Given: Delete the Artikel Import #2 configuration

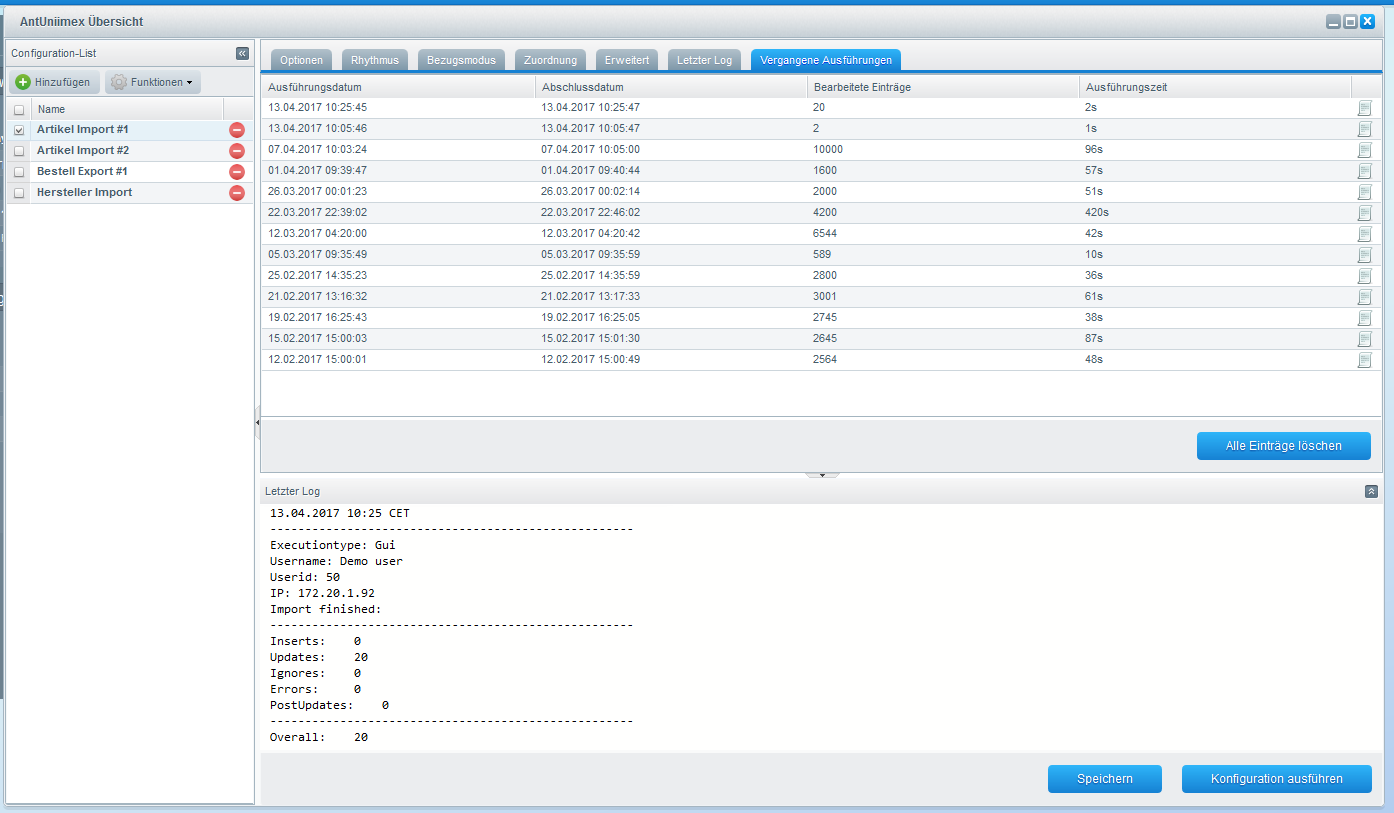Looking at the screenshot, I should 237,151.
